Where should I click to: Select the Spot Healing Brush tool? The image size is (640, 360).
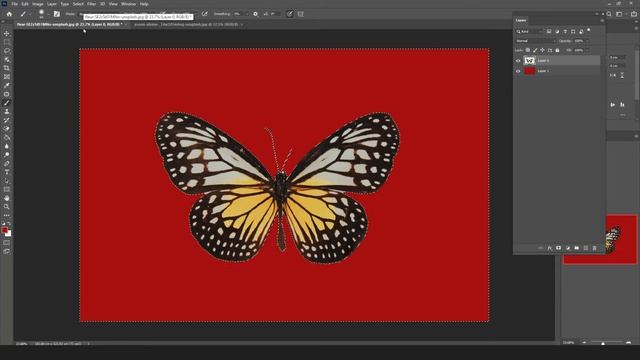[7, 94]
